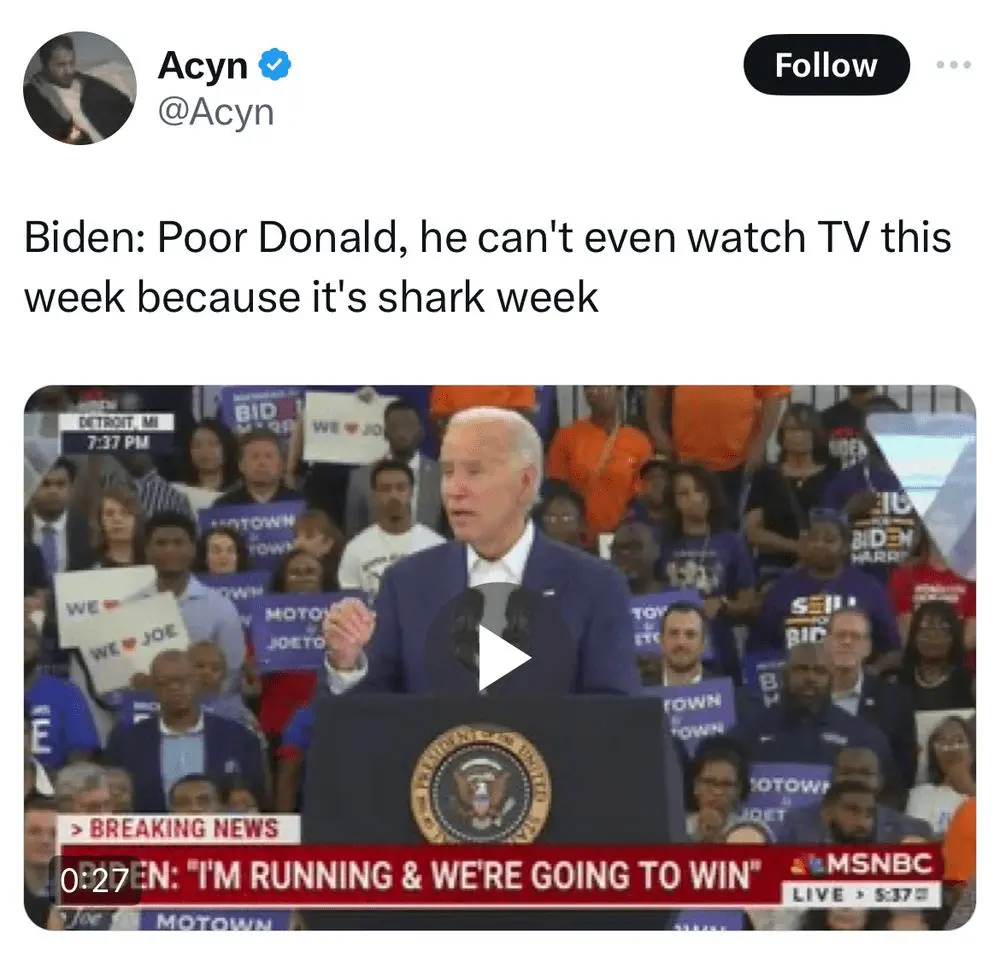Click the 0:27 video duration badge
This screenshot has height=956, width=1000.
(x=94, y=880)
